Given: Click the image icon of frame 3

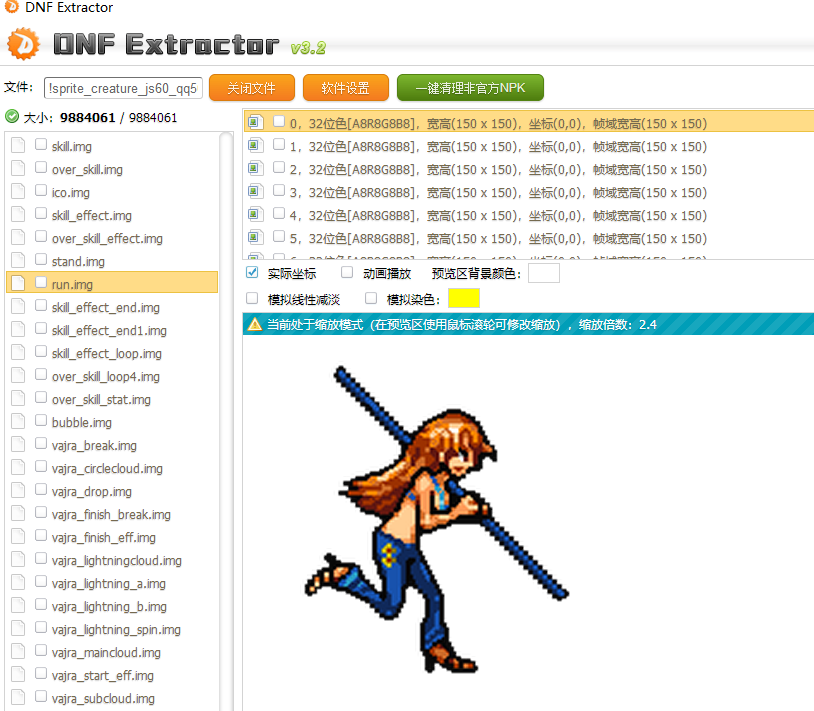Looking at the screenshot, I should [x=254, y=191].
